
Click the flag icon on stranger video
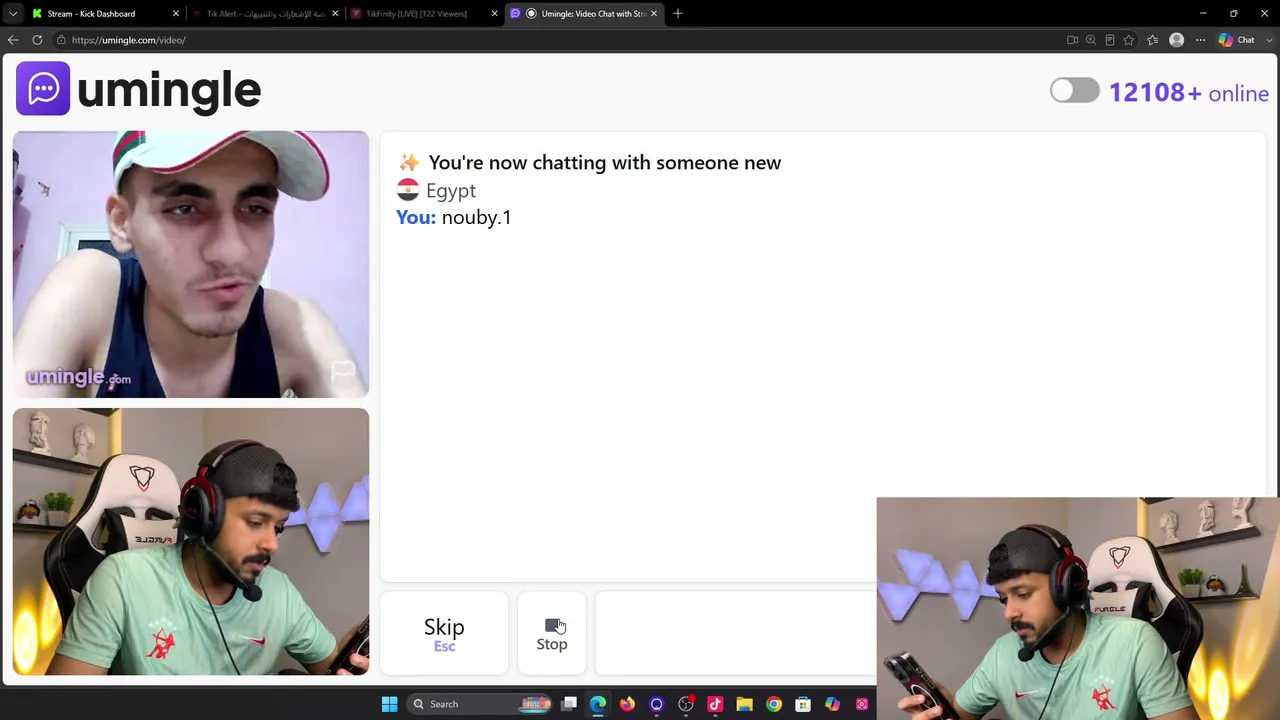pyautogui.click(x=343, y=373)
